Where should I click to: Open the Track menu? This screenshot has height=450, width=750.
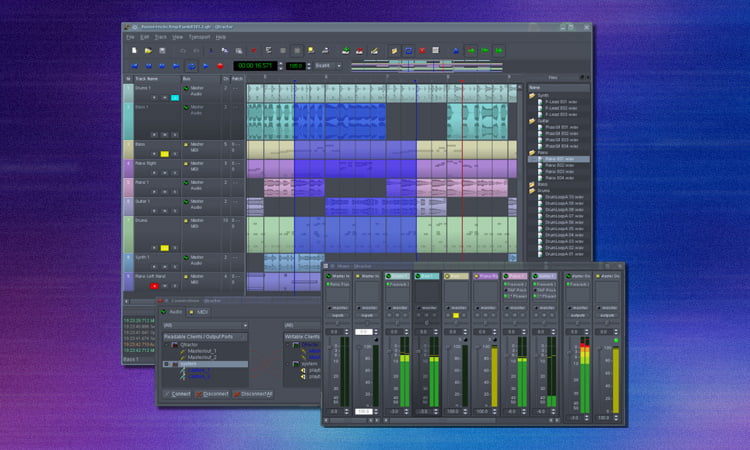pos(160,36)
